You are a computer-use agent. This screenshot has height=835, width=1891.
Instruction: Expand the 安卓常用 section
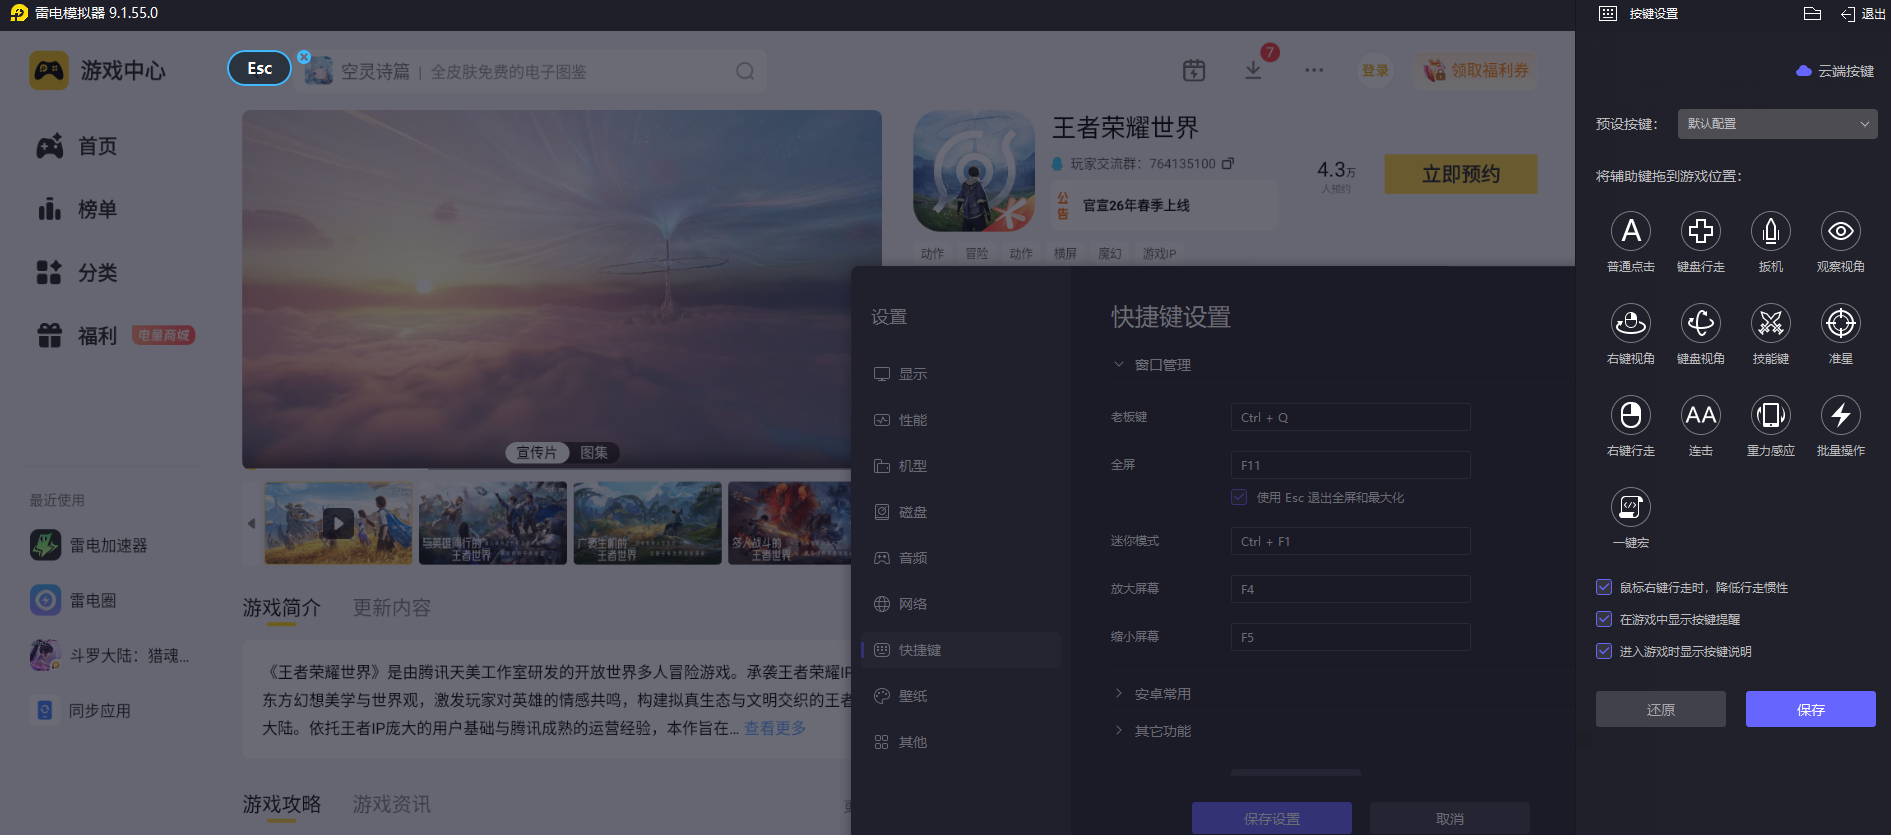[1152, 694]
